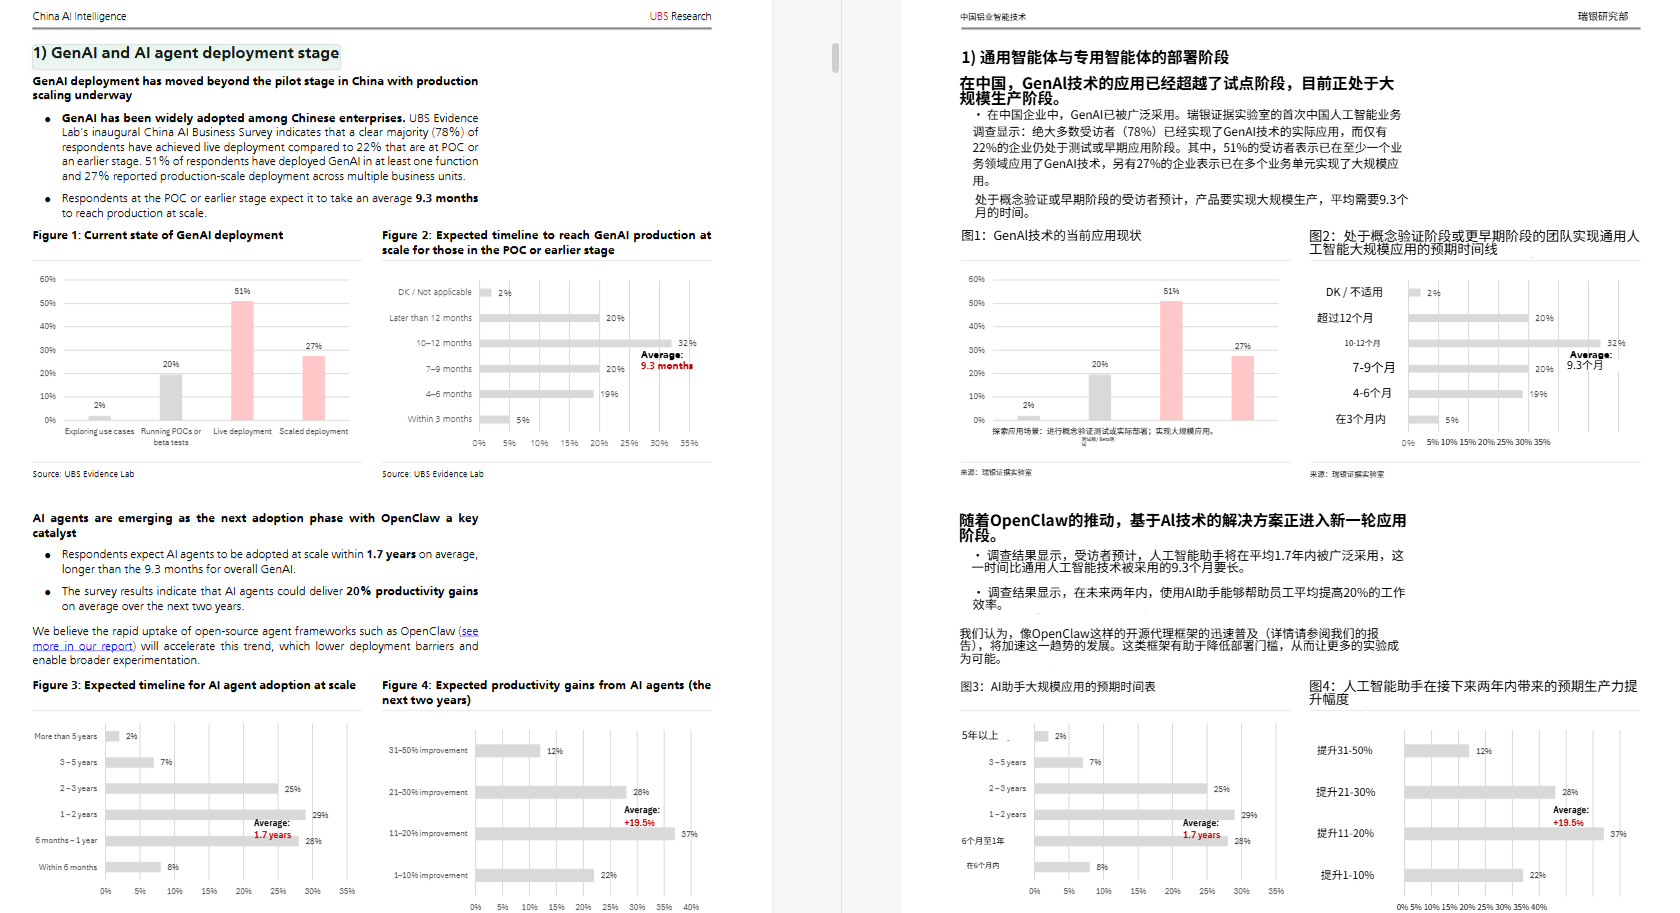This screenshot has height=913, width=1680.
Task: Click the Chinese heading "1) 通用智能体与专用智能体的部署阶段"
Action: [1095, 57]
